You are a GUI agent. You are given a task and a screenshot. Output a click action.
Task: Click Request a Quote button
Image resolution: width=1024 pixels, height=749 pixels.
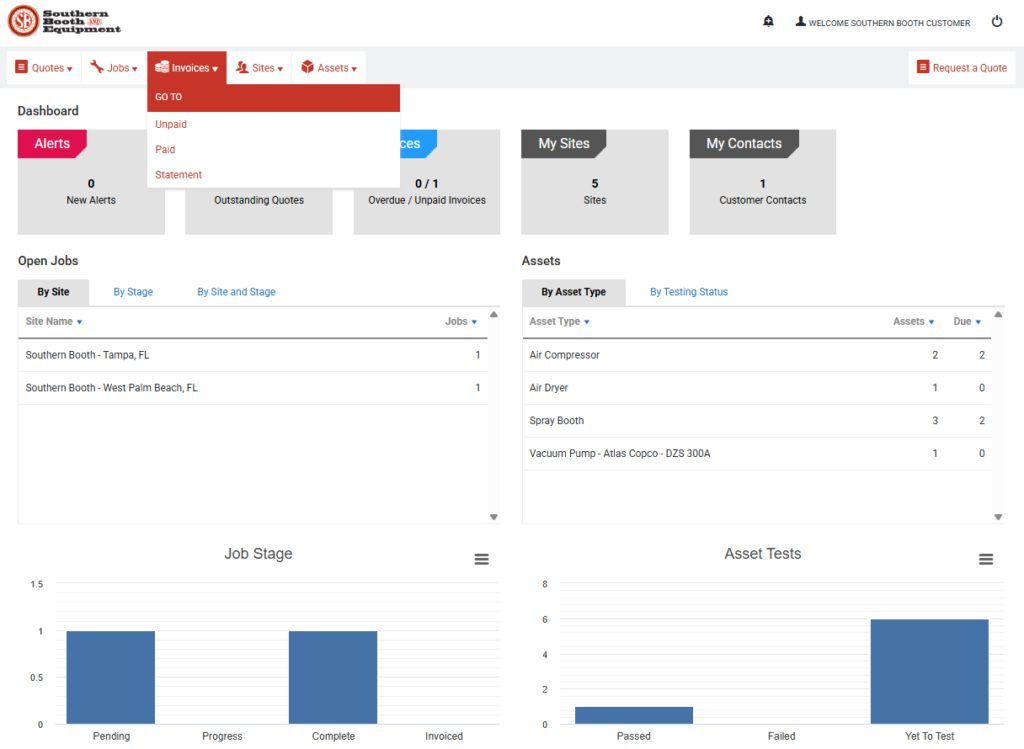click(962, 68)
